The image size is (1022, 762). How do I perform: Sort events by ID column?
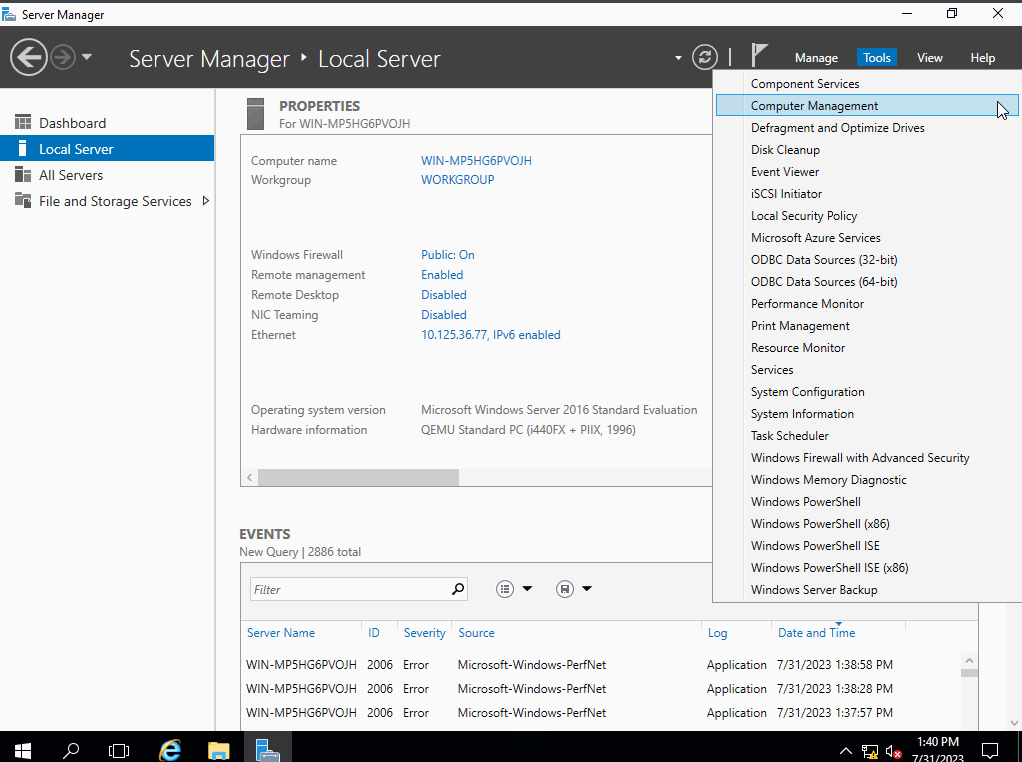coord(373,633)
